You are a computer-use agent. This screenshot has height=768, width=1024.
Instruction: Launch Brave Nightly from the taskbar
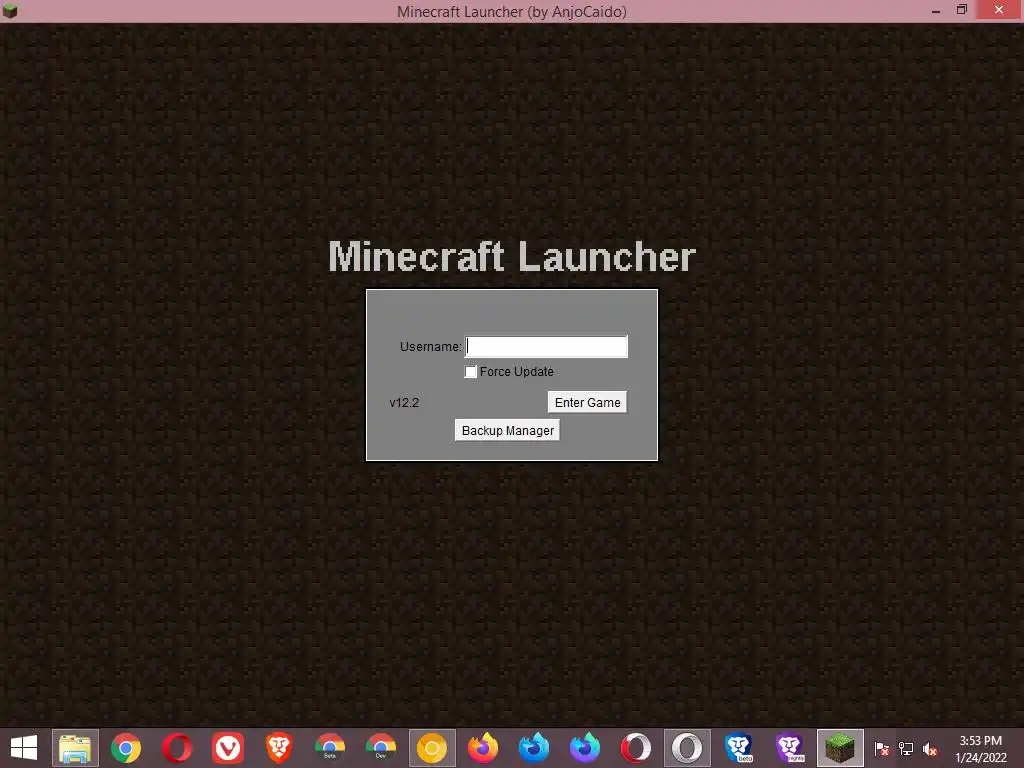click(x=789, y=748)
